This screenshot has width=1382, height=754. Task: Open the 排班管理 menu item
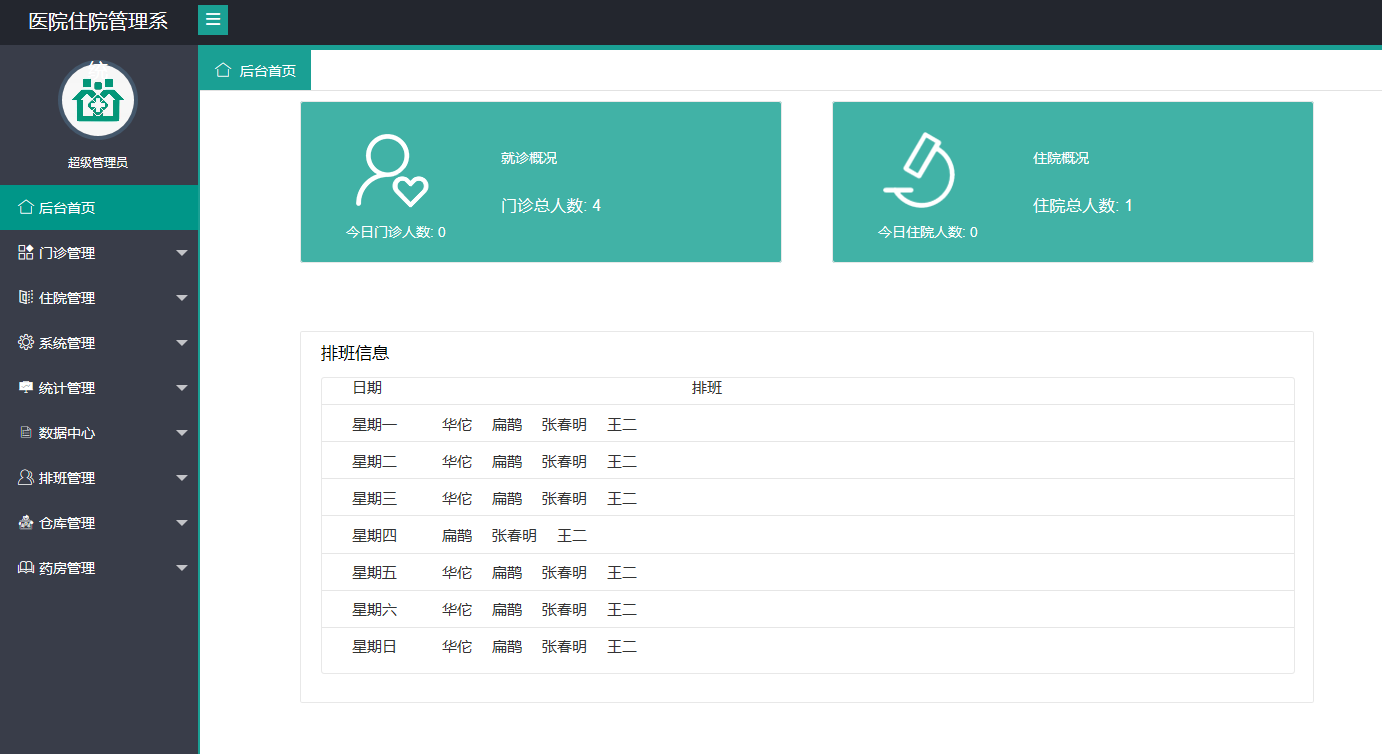click(x=99, y=478)
